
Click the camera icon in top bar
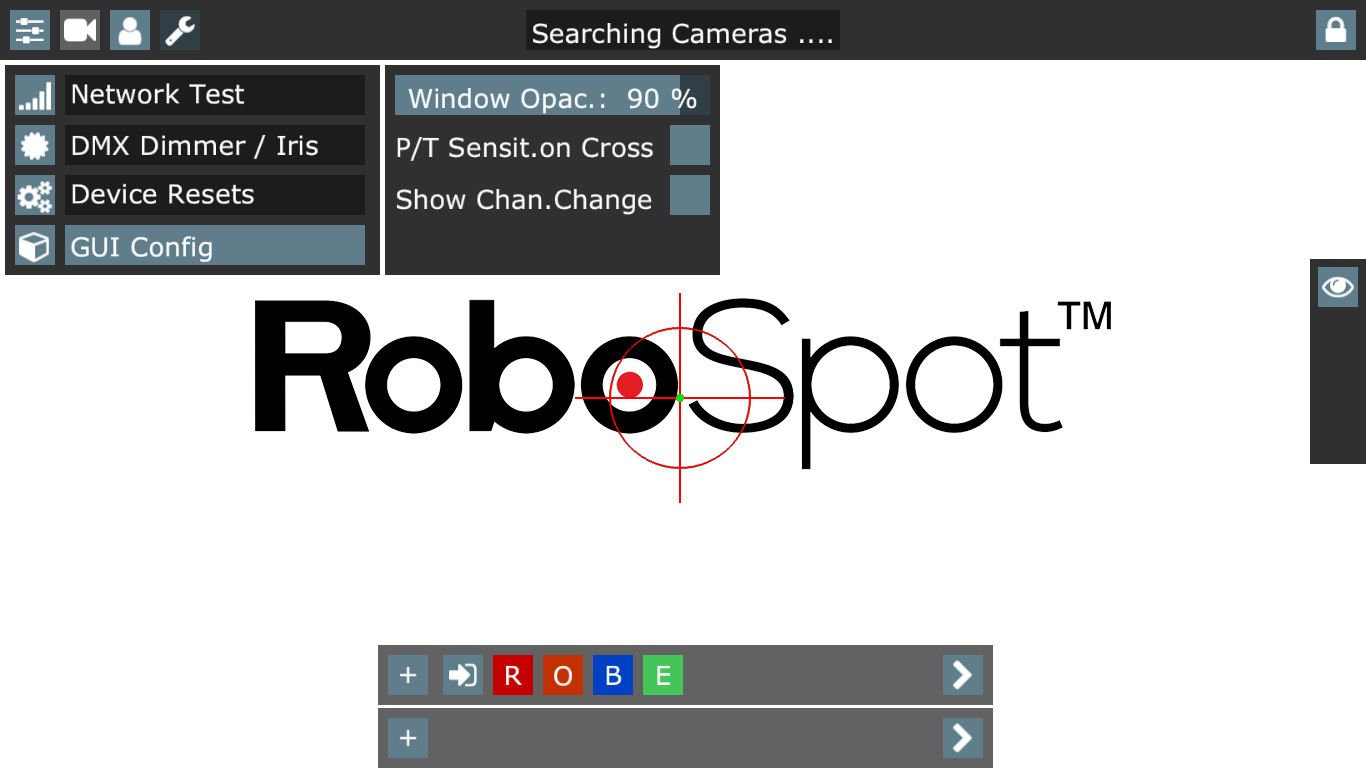(x=80, y=30)
